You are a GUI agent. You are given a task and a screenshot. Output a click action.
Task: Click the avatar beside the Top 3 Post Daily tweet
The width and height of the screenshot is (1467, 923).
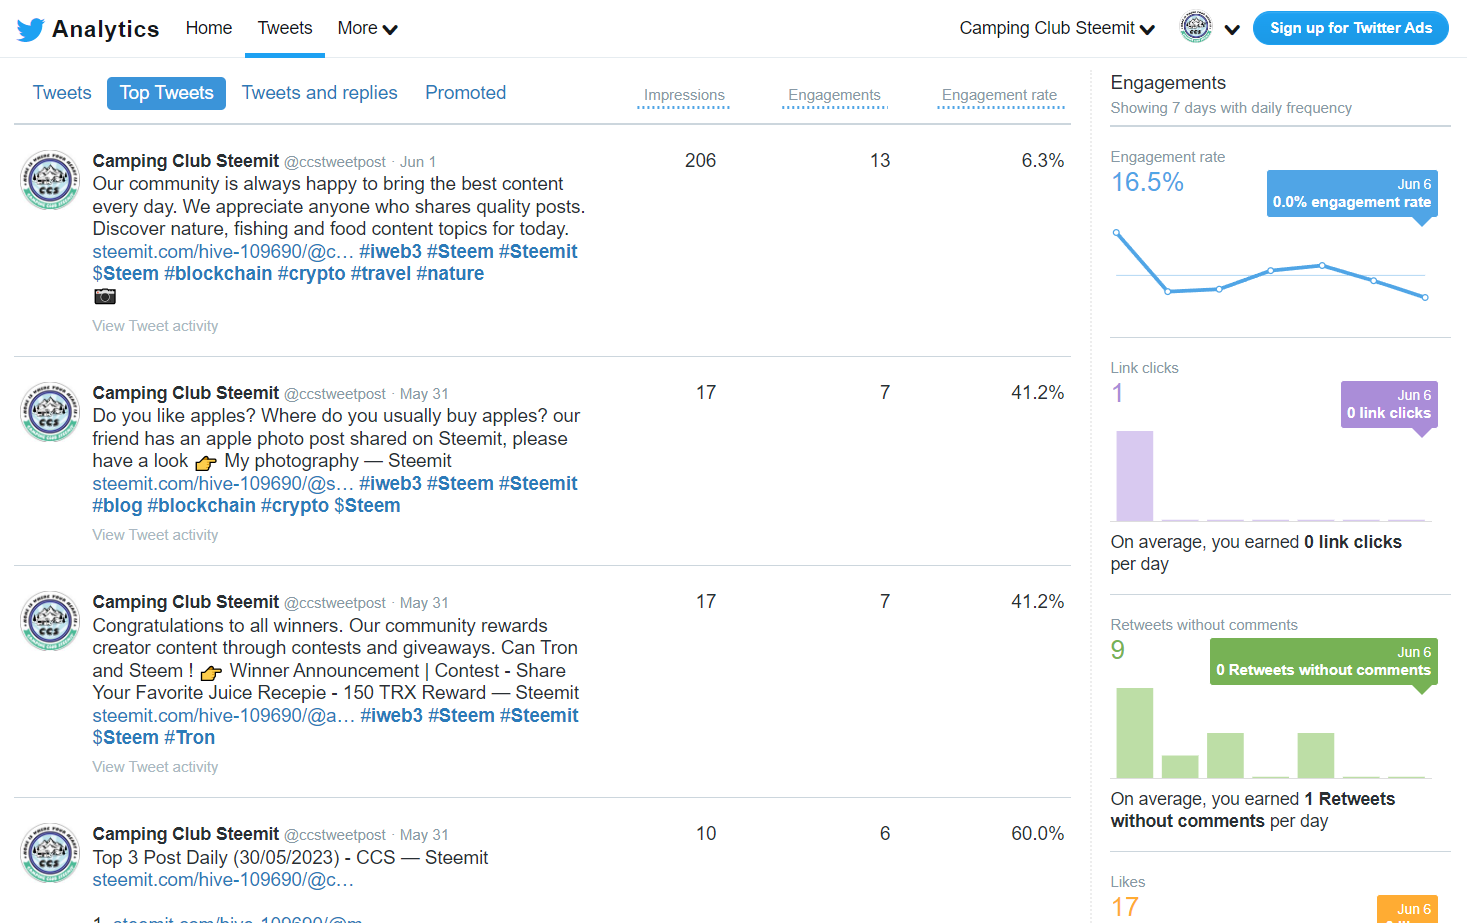tap(50, 853)
